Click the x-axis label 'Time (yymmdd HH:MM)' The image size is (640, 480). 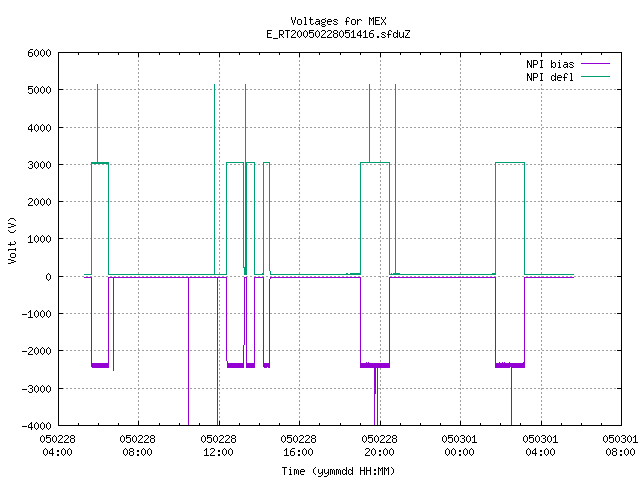(x=338, y=471)
